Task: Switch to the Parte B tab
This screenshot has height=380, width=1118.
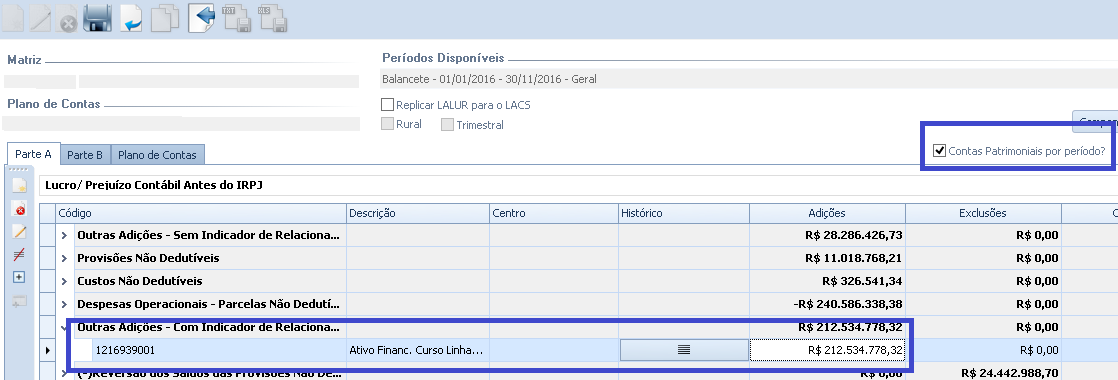Action: [85, 155]
